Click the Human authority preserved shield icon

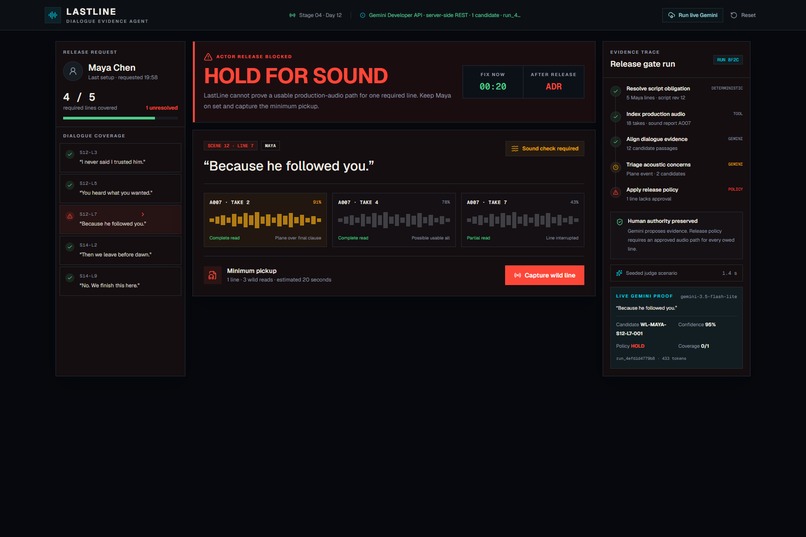pyautogui.click(x=620, y=222)
